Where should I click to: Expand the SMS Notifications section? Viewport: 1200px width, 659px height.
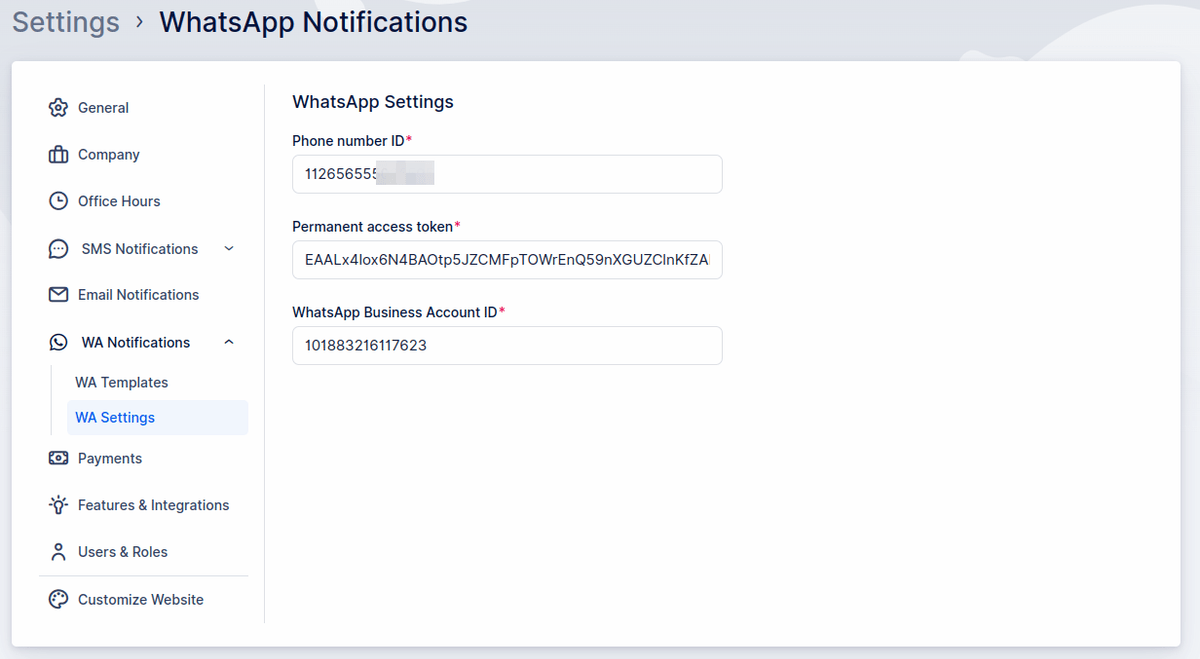coord(229,248)
